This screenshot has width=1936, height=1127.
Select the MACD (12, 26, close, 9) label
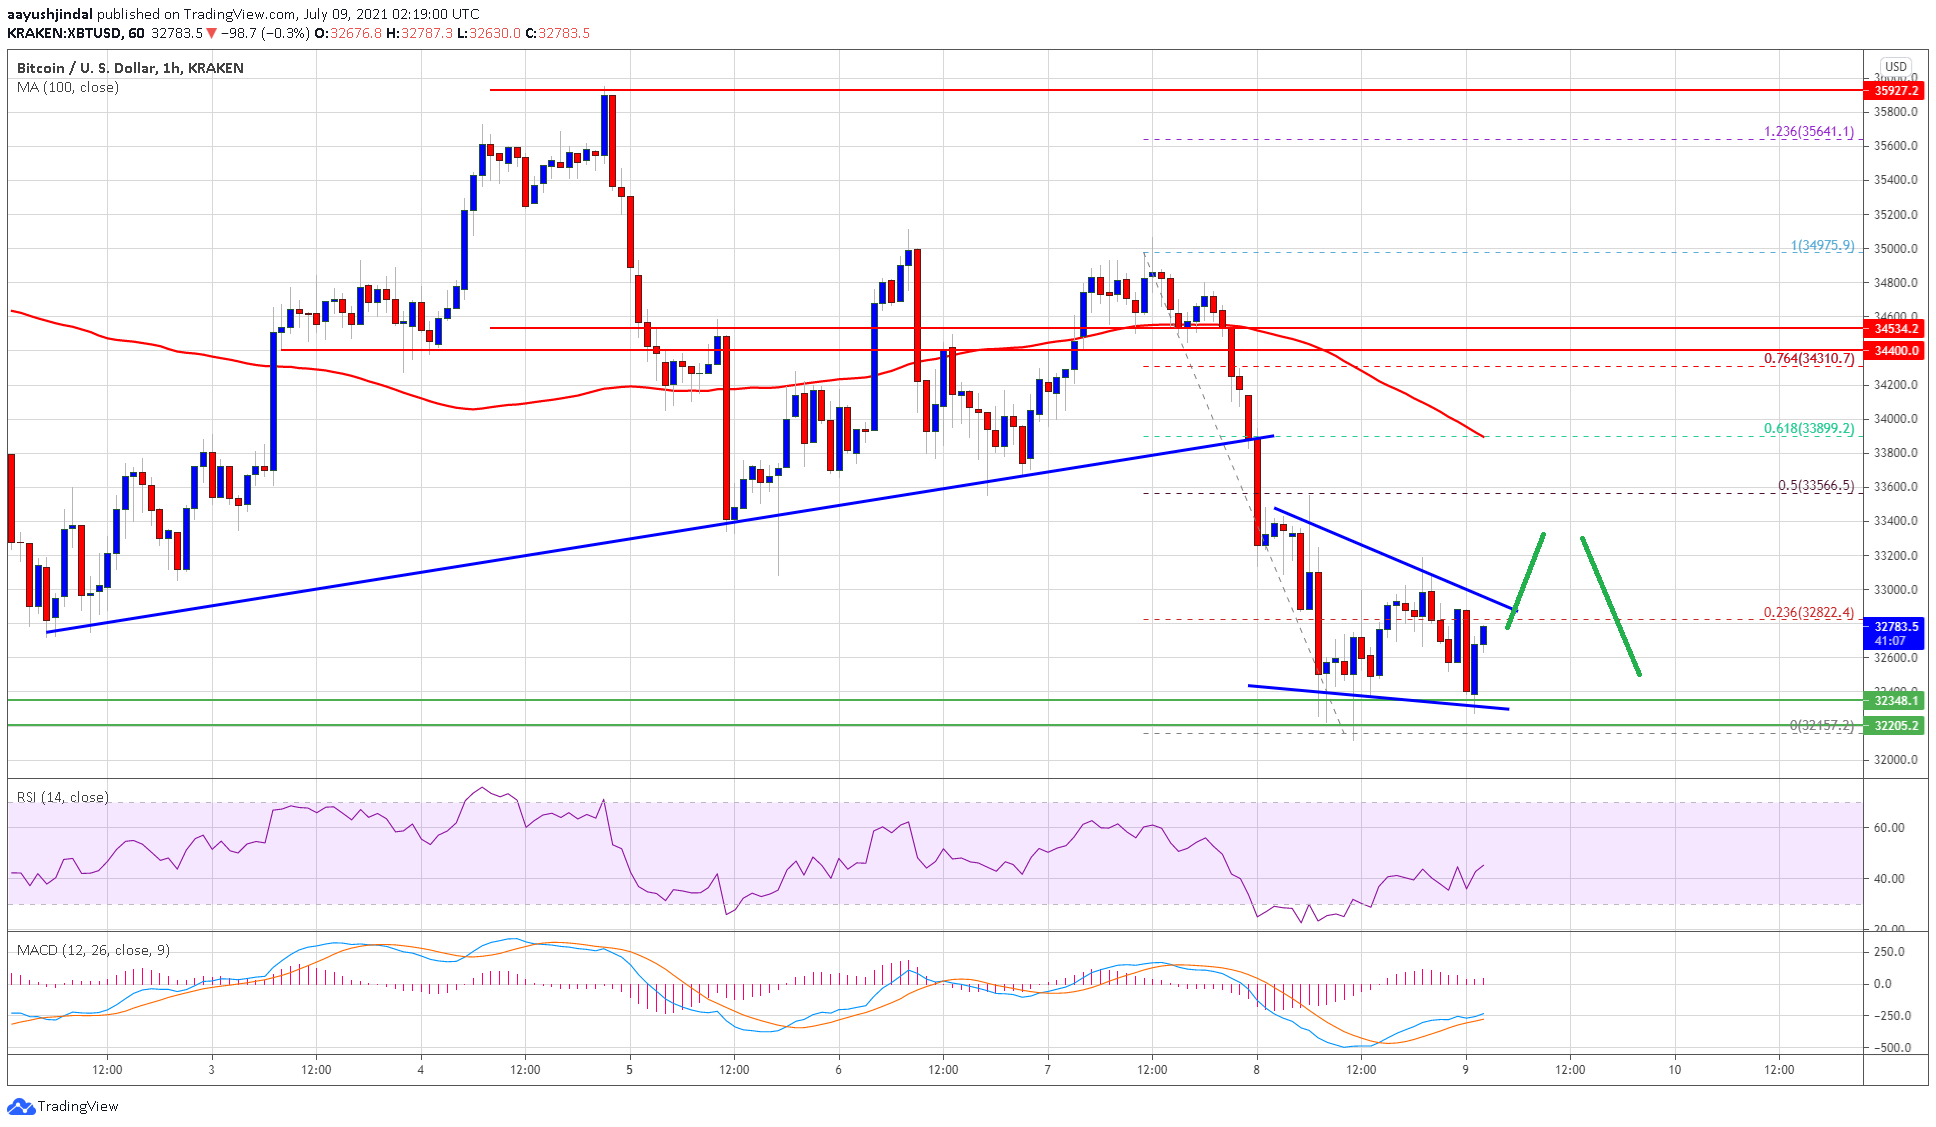point(93,950)
